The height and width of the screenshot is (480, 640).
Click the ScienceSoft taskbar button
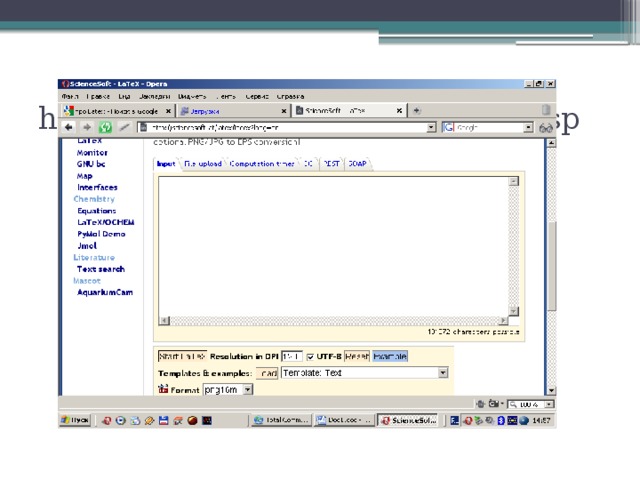pyautogui.click(x=408, y=420)
